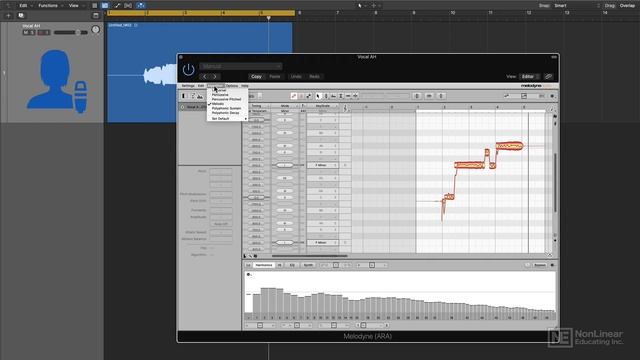Screen dimensions: 640x360
Task: Click the Undo button
Action: [x=296, y=76]
